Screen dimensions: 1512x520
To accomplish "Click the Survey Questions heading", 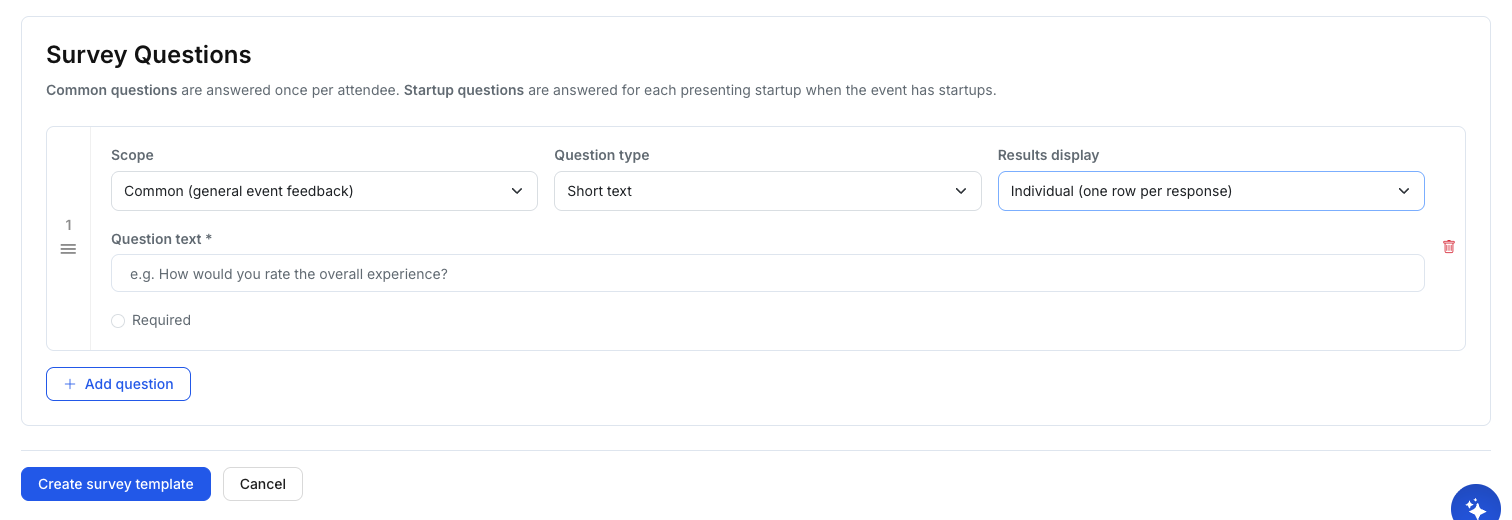I will click(149, 54).
